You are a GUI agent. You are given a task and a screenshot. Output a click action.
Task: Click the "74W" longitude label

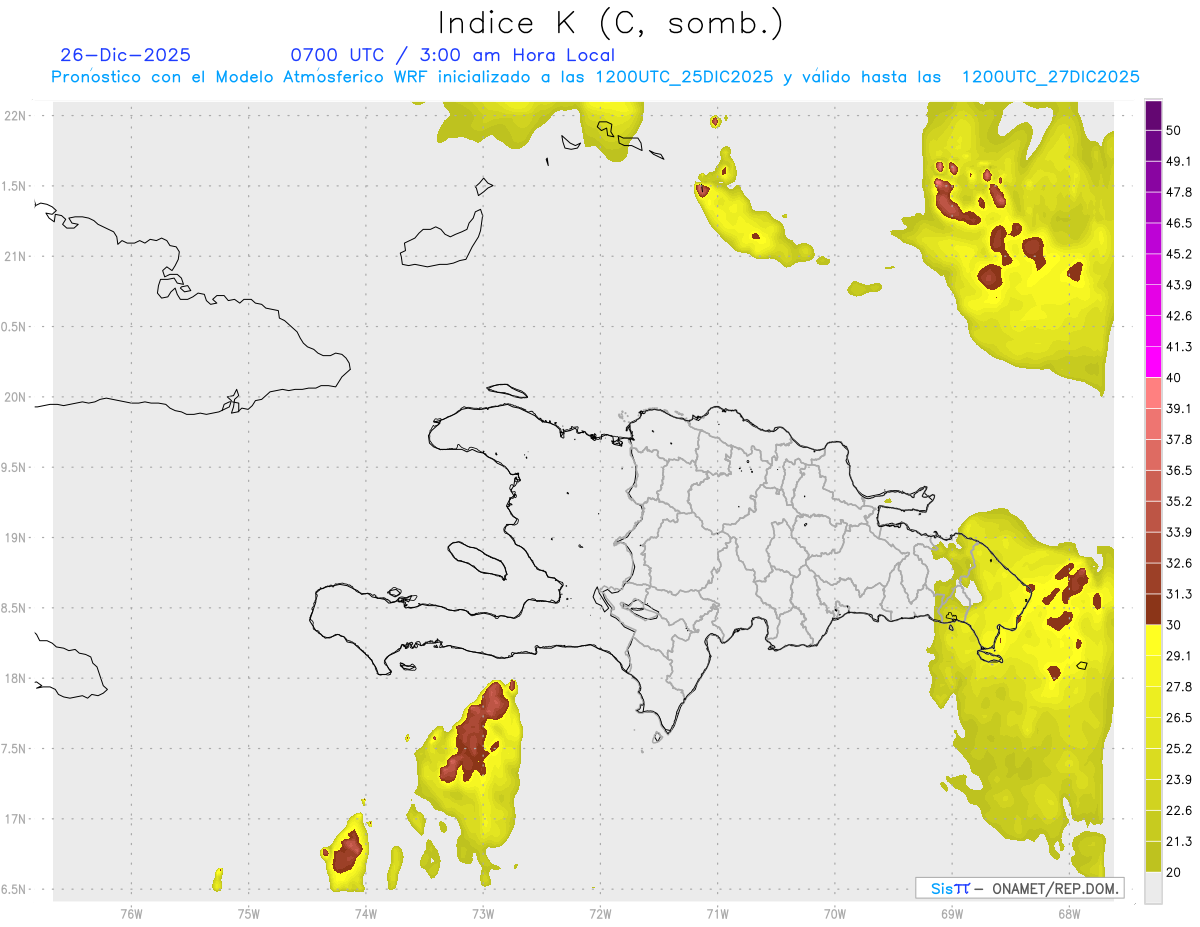coord(366,913)
